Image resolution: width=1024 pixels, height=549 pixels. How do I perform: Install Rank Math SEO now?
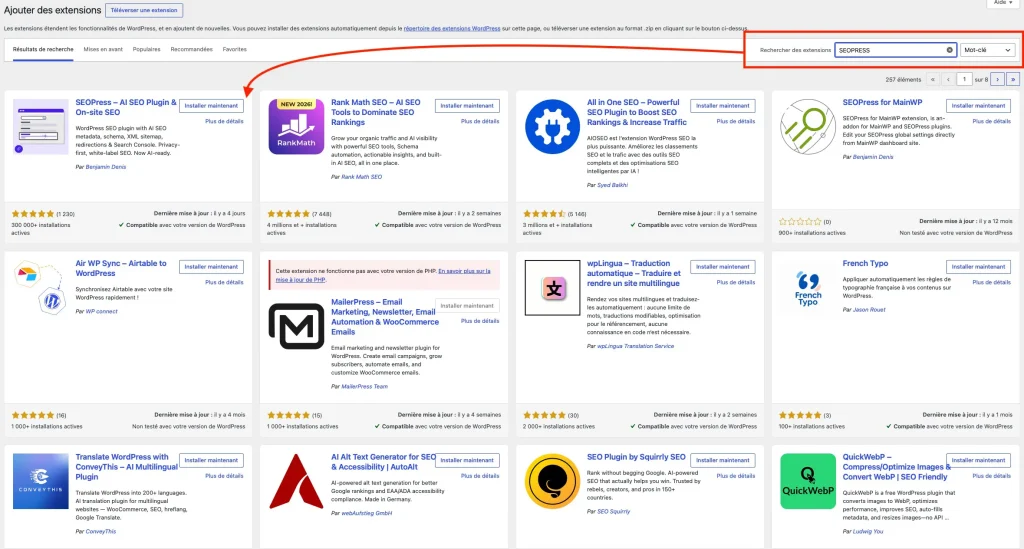[x=467, y=106]
